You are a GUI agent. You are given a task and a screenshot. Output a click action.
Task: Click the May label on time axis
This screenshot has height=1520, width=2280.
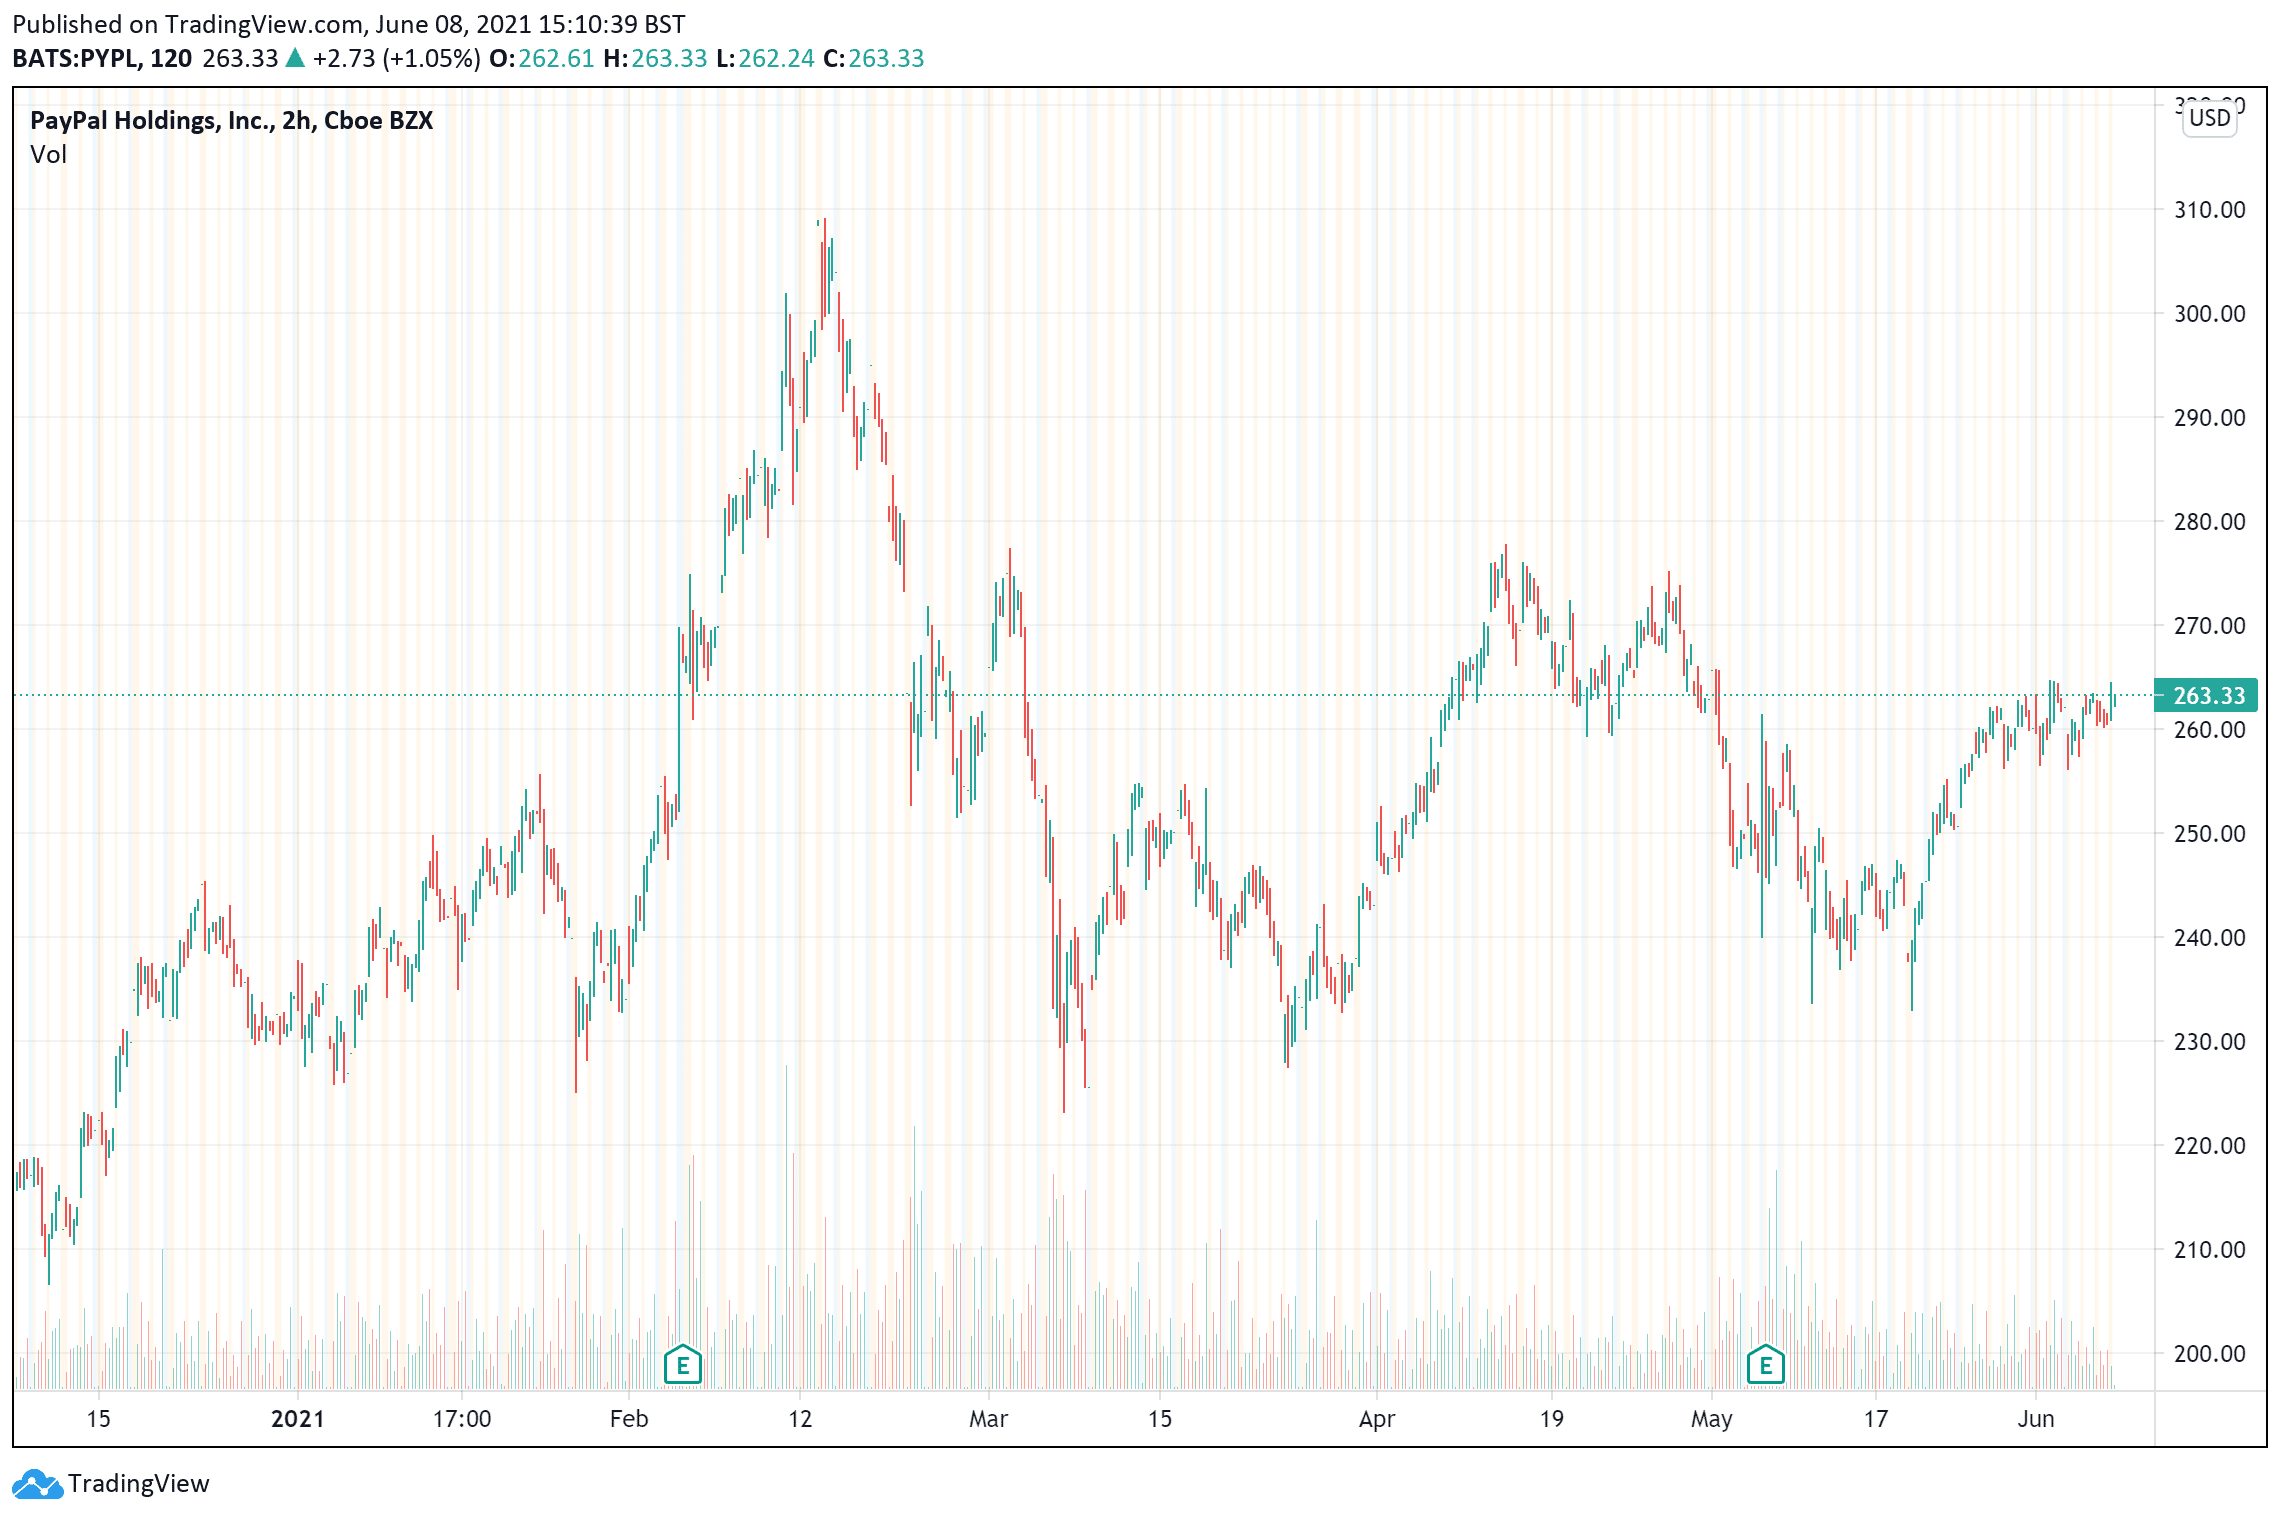1712,1419
